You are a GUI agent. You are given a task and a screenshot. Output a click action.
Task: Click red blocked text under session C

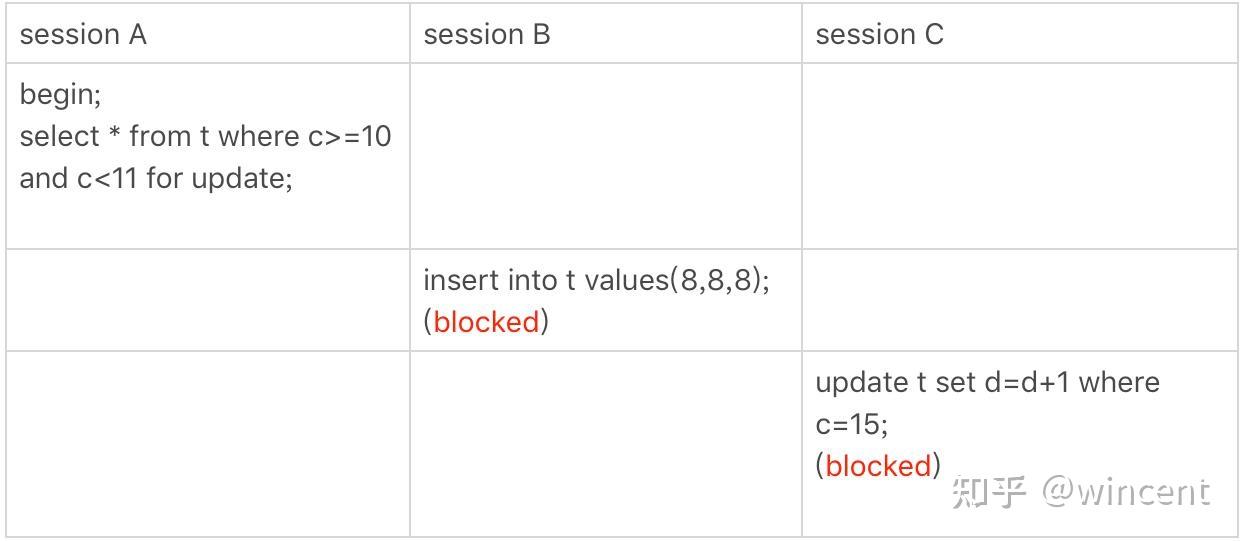878,466
